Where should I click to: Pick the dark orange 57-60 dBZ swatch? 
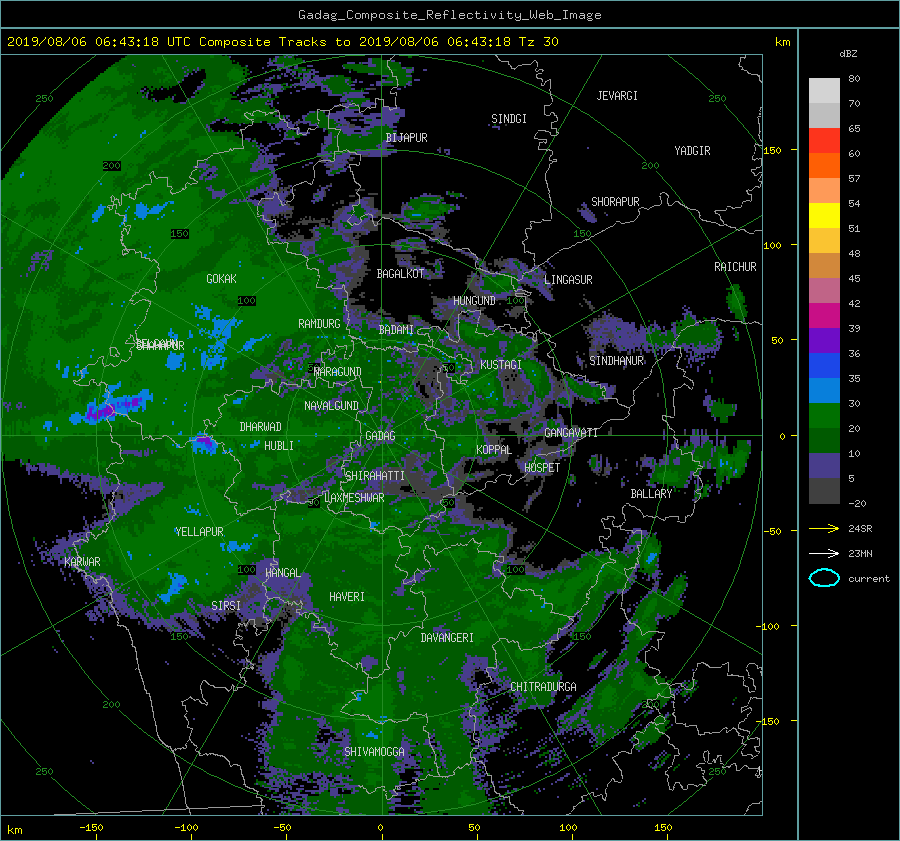pyautogui.click(x=824, y=166)
